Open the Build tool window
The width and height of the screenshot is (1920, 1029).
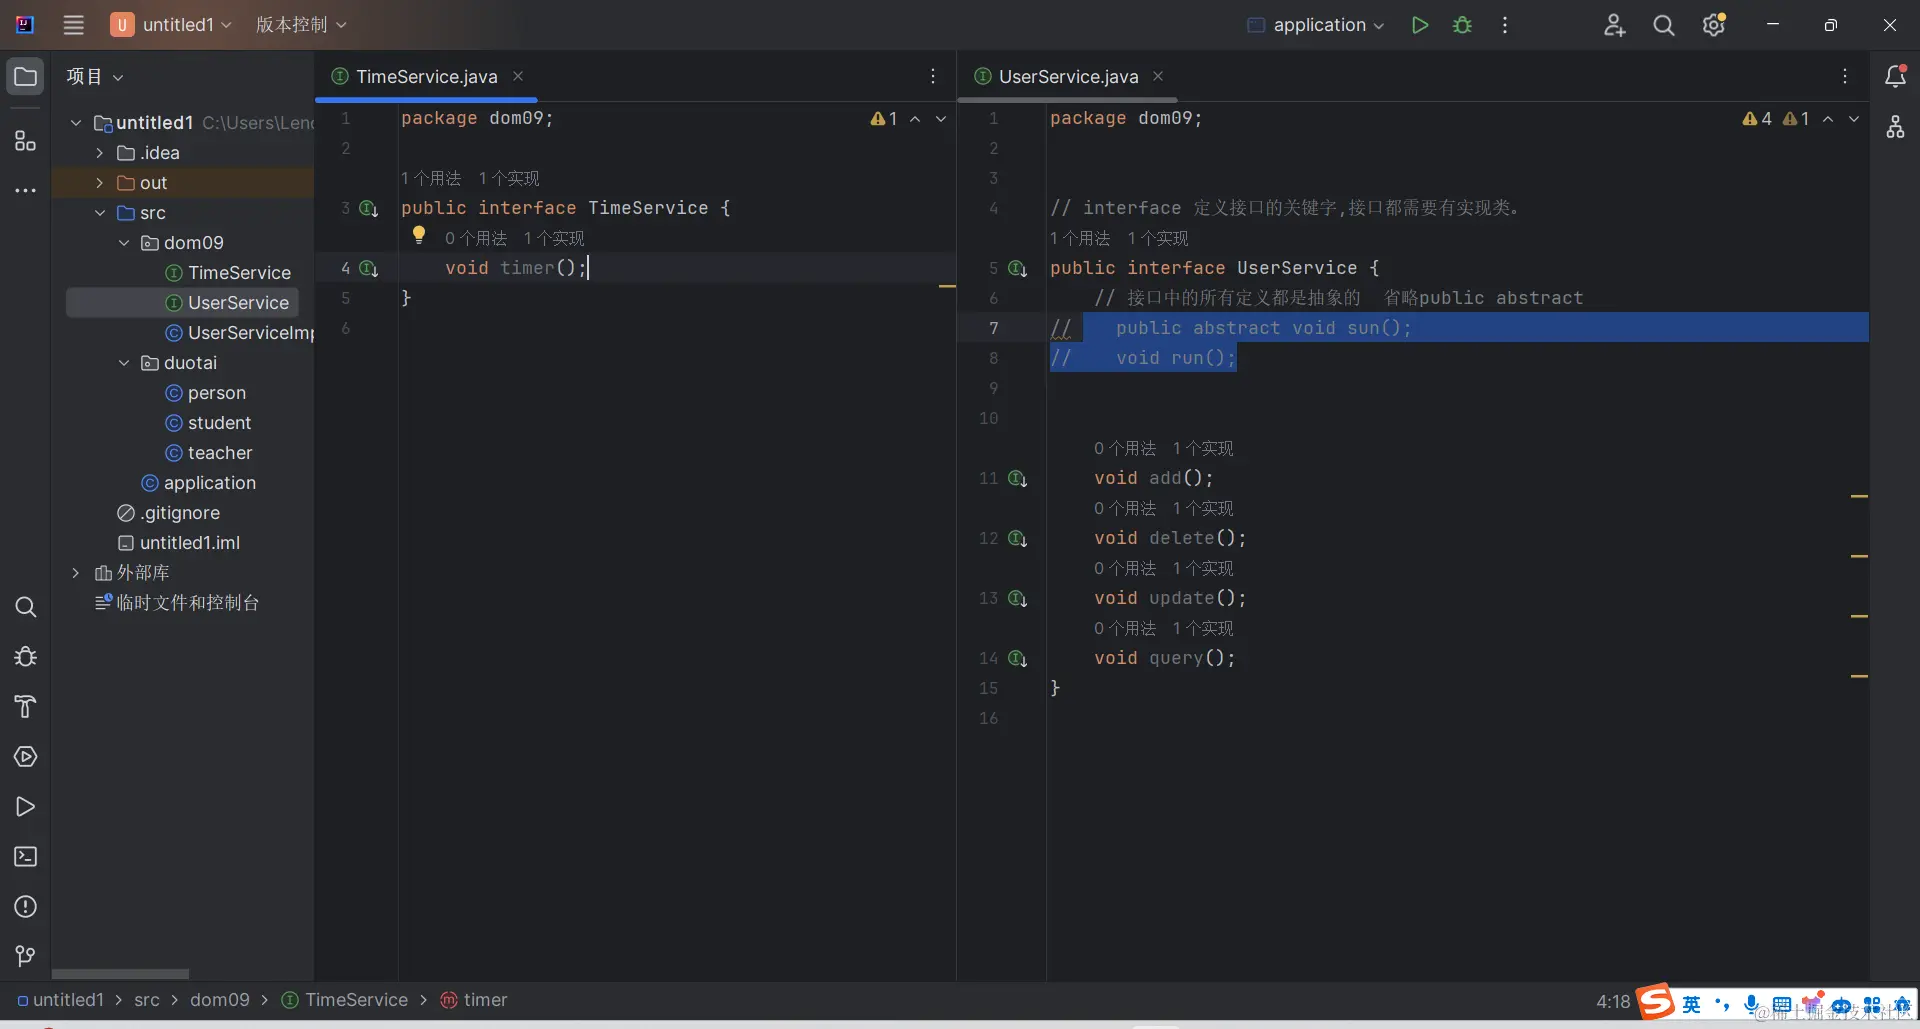click(x=25, y=707)
